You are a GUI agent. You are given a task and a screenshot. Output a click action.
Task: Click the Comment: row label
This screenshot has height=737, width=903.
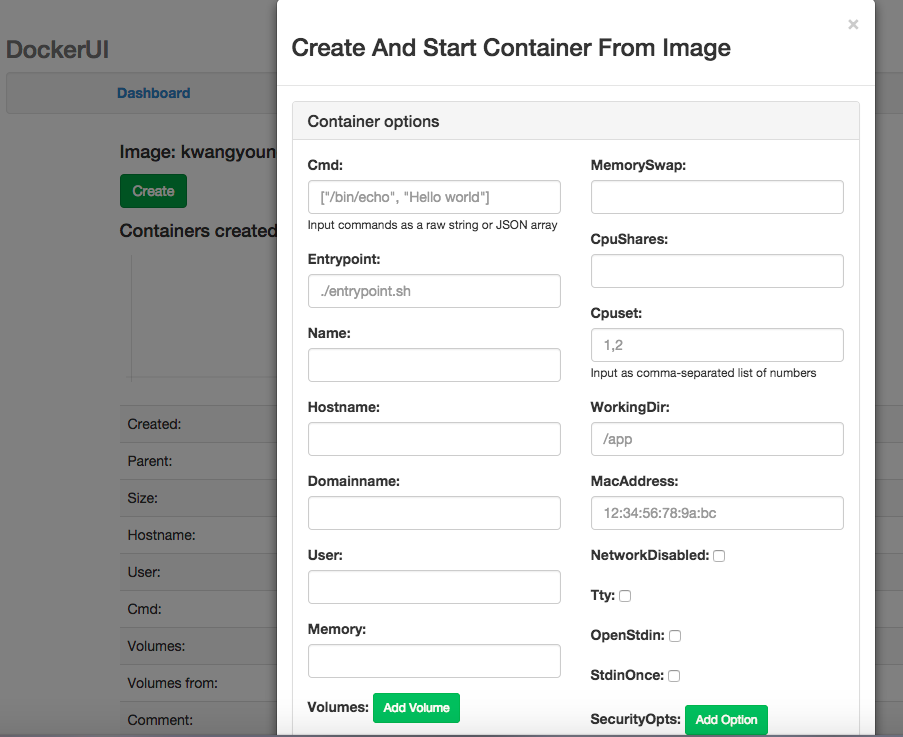pyautogui.click(x=160, y=720)
